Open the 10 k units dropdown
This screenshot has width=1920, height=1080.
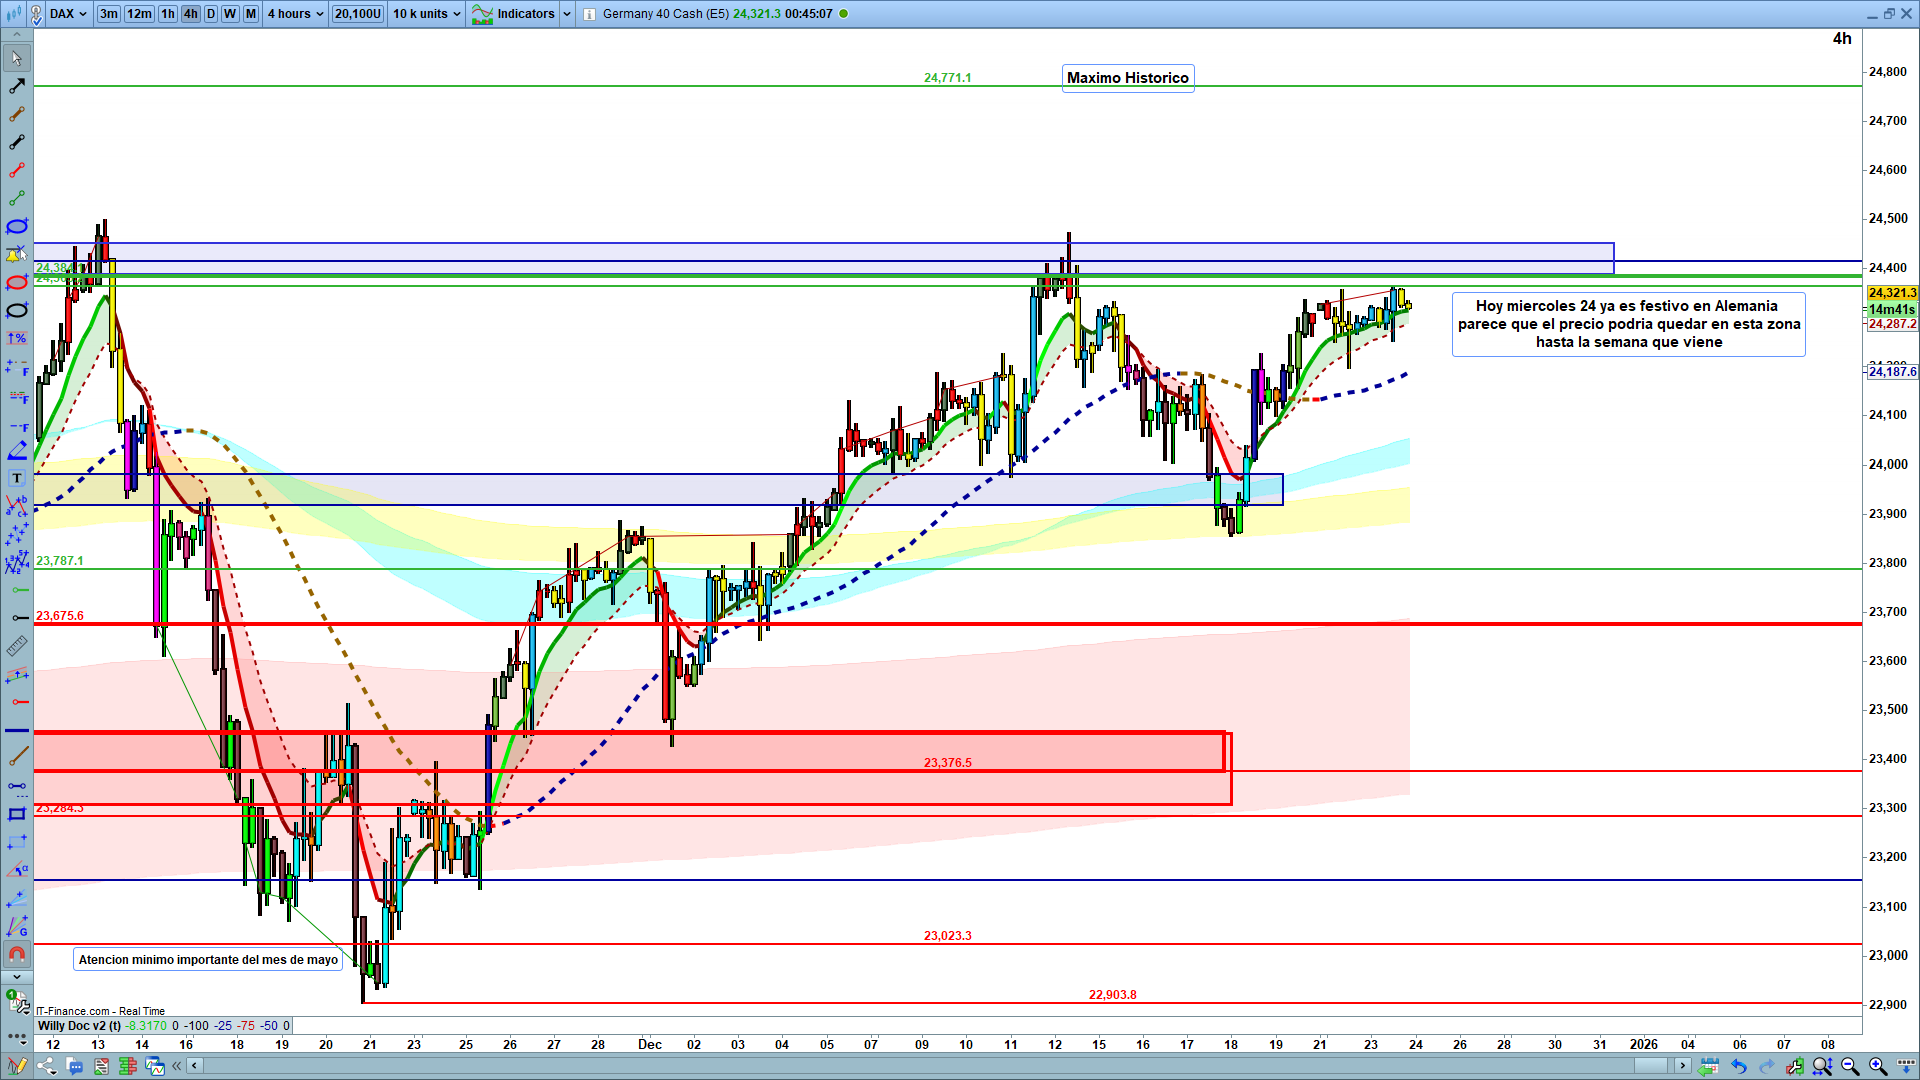[426, 14]
